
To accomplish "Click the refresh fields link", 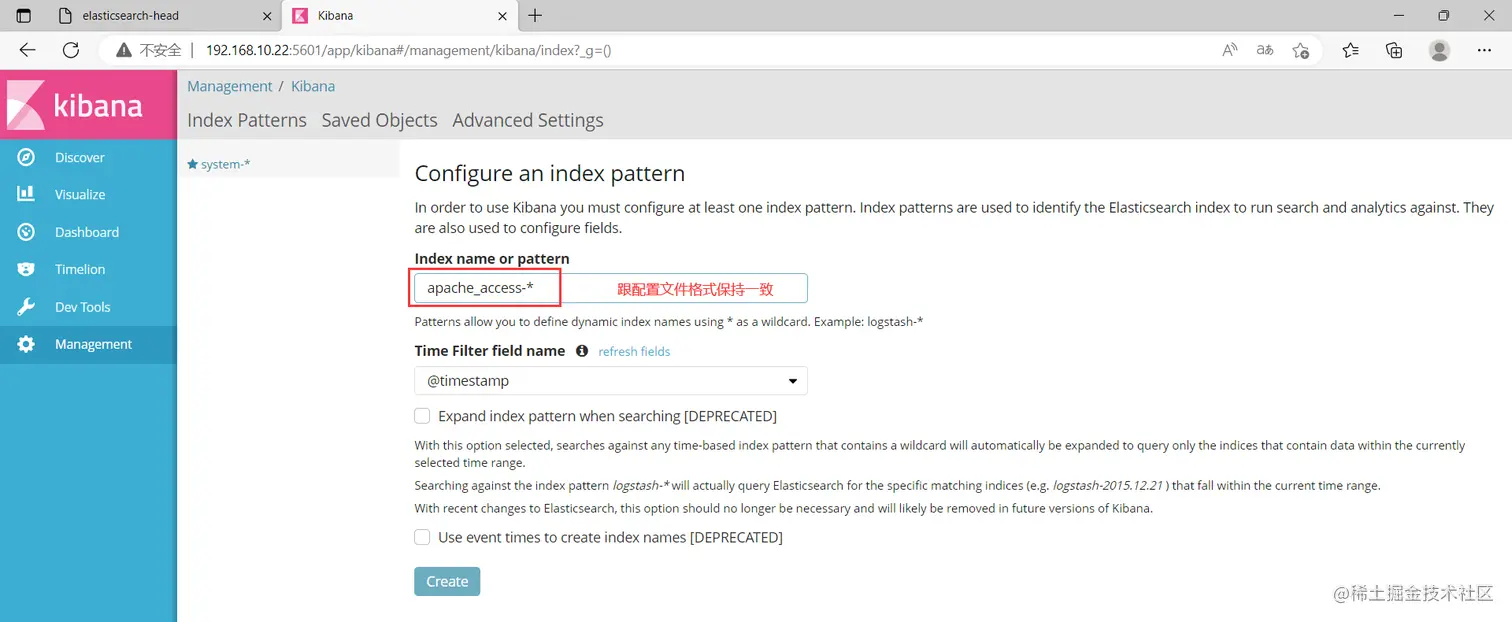I will (634, 352).
